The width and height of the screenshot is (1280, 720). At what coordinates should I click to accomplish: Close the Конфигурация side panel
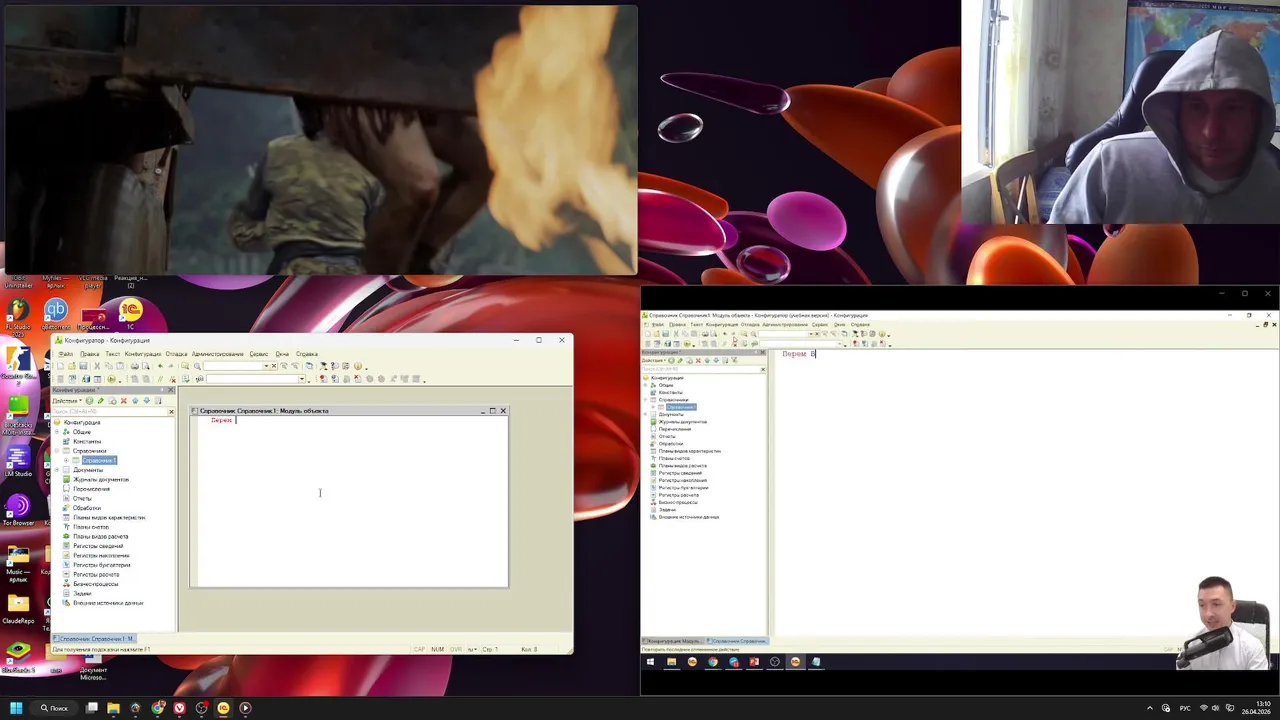pyautogui.click(x=170, y=390)
